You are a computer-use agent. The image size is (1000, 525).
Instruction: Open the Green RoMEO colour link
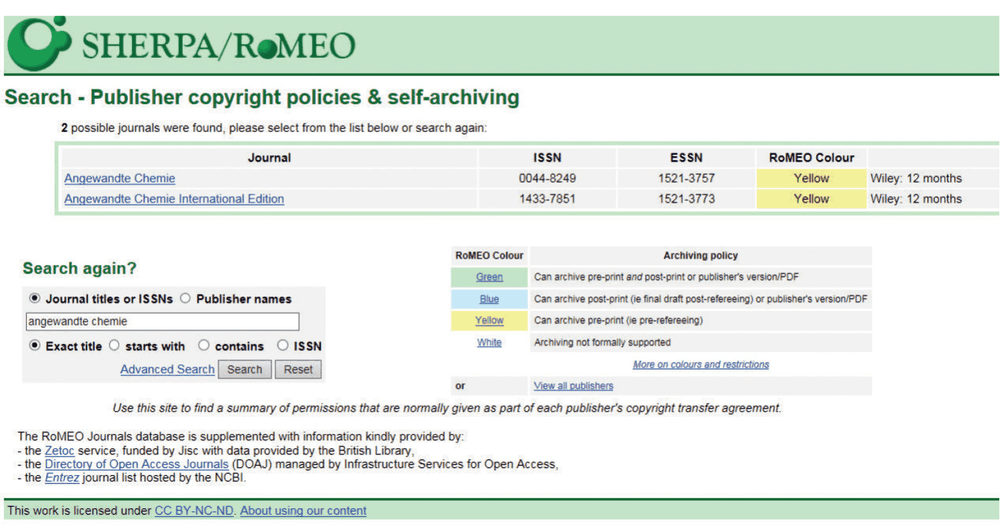[489, 277]
